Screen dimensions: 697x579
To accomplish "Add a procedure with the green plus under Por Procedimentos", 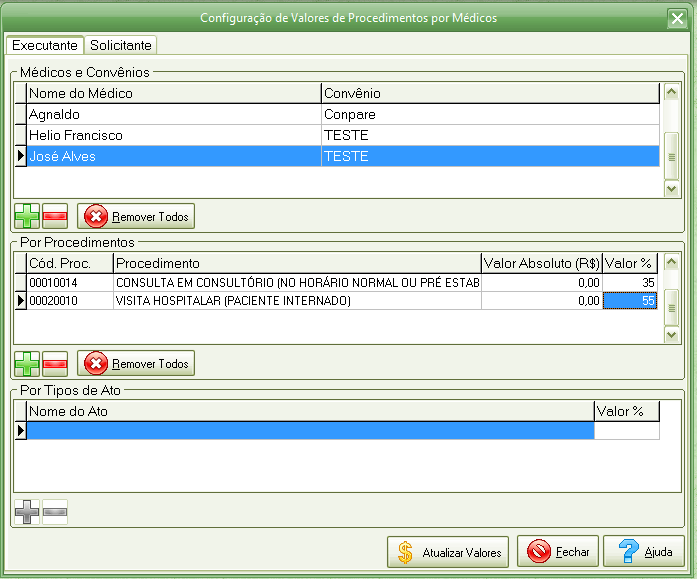I will coord(27,363).
